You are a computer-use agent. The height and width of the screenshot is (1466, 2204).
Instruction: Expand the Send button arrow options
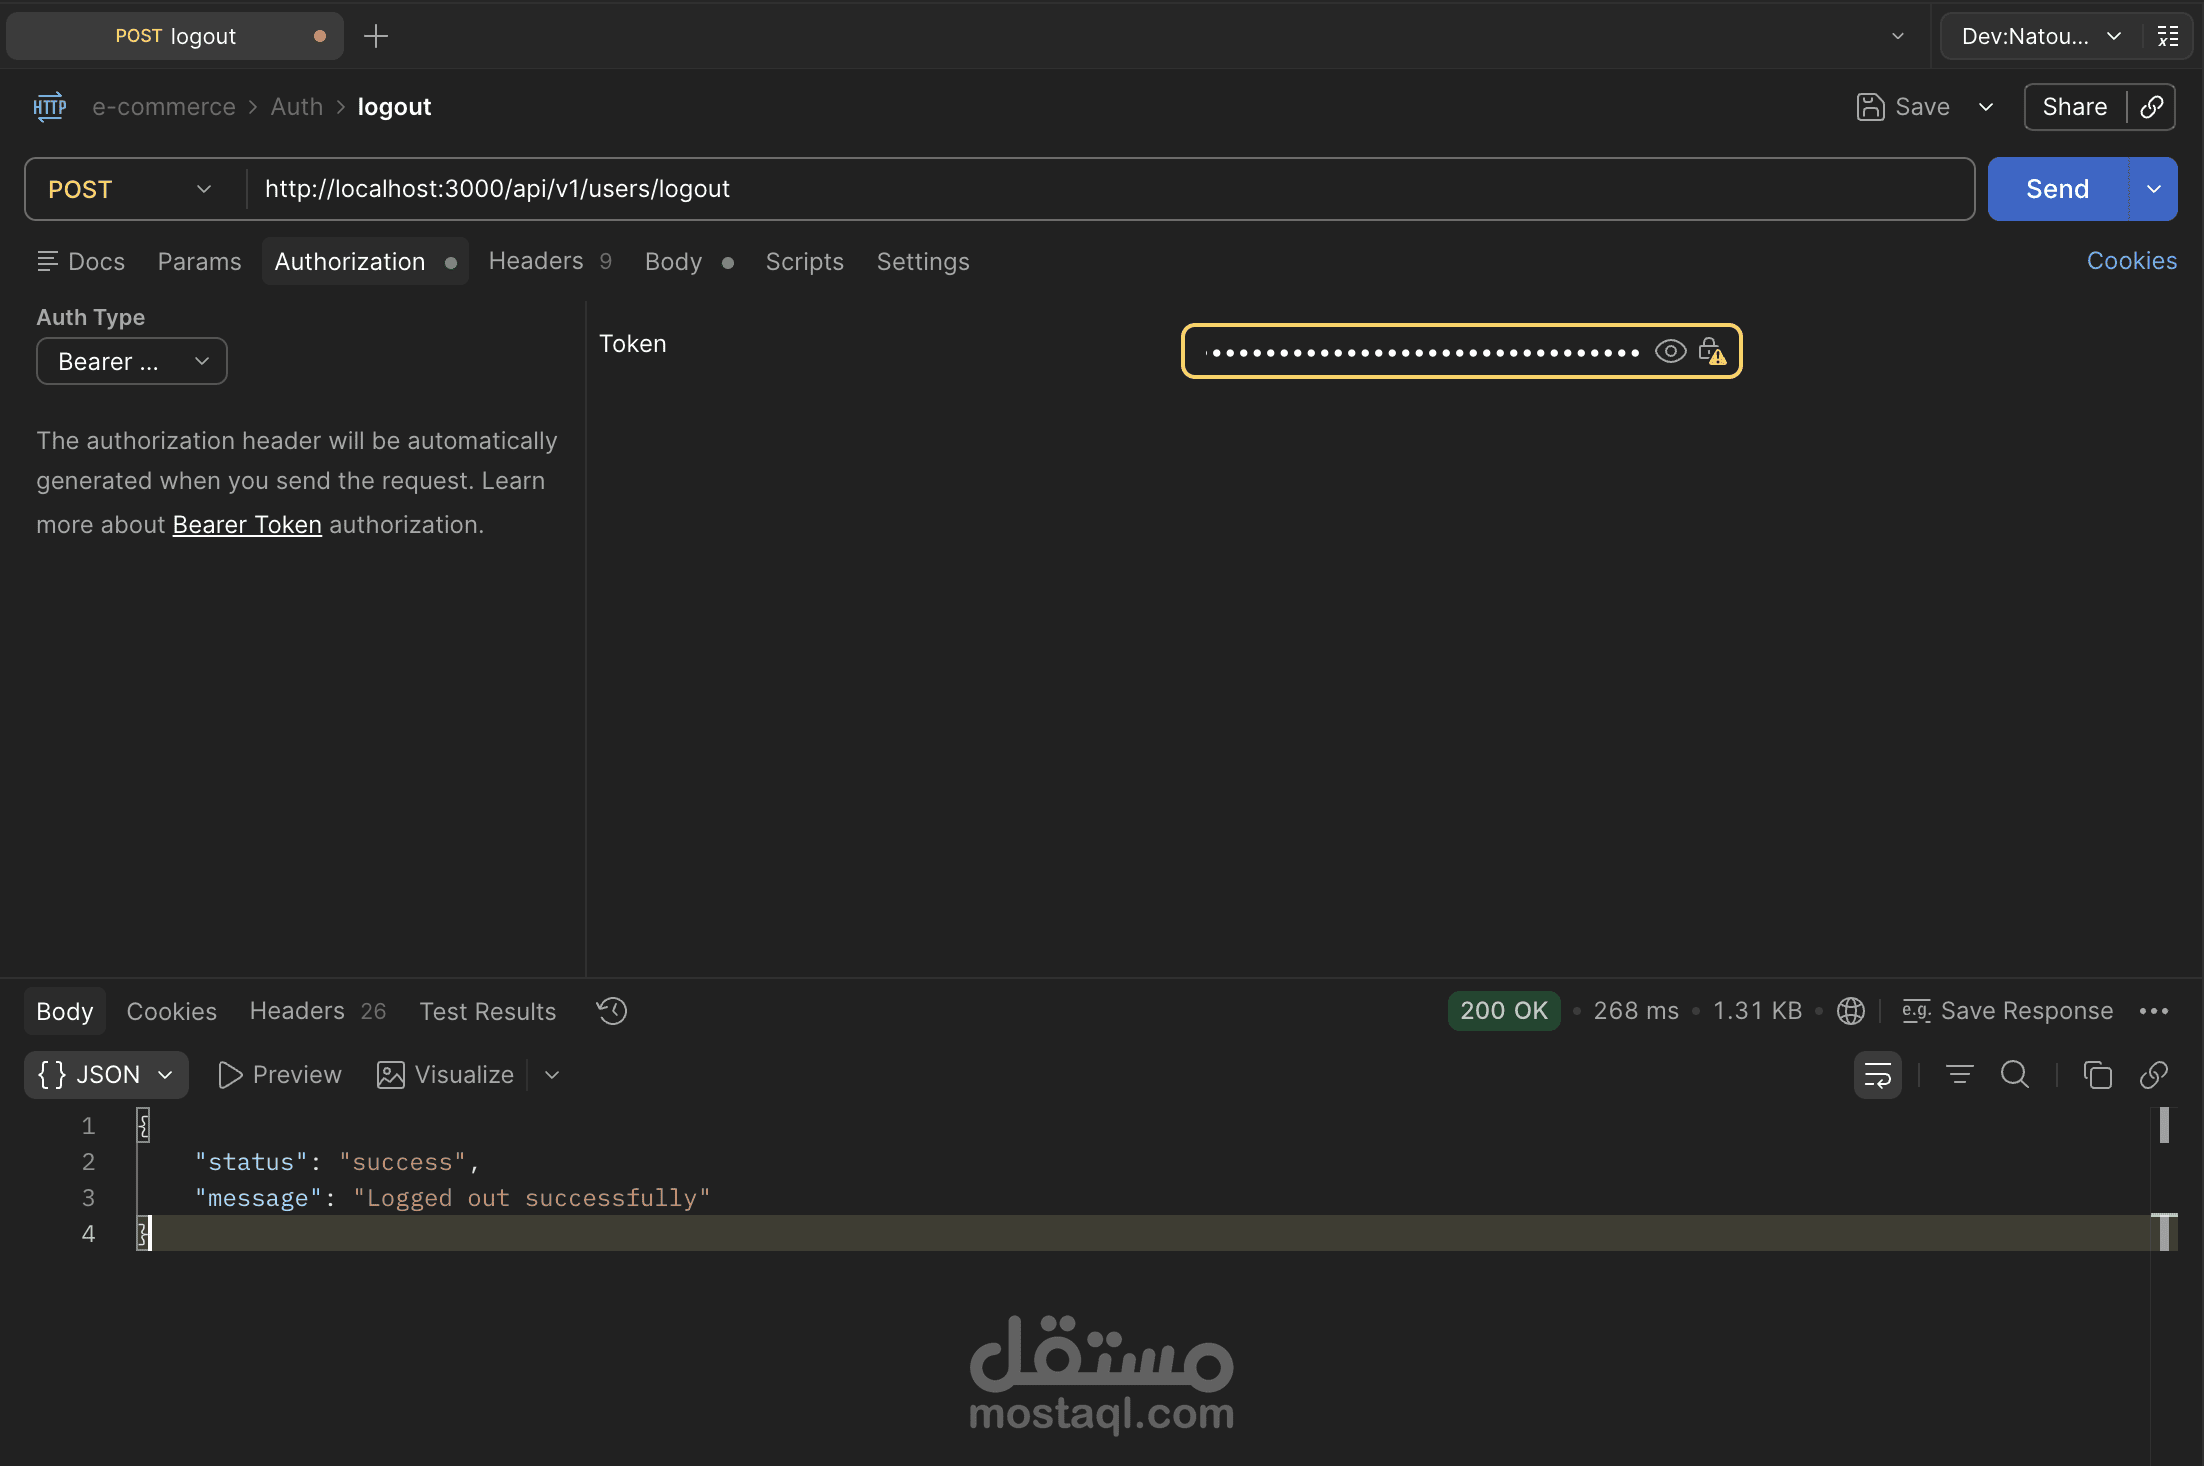[x=2154, y=189]
